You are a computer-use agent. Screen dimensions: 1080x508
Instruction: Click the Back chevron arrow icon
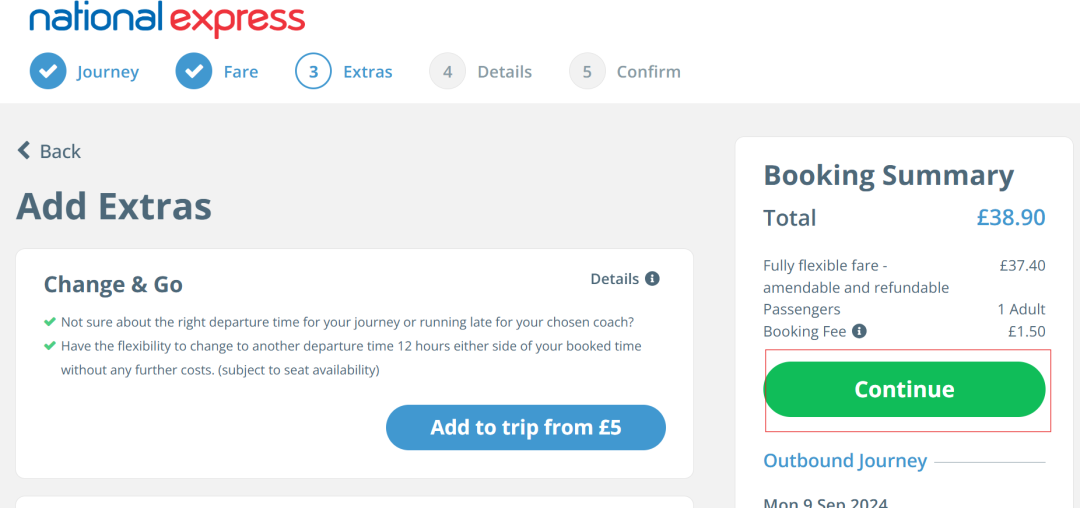coord(24,151)
